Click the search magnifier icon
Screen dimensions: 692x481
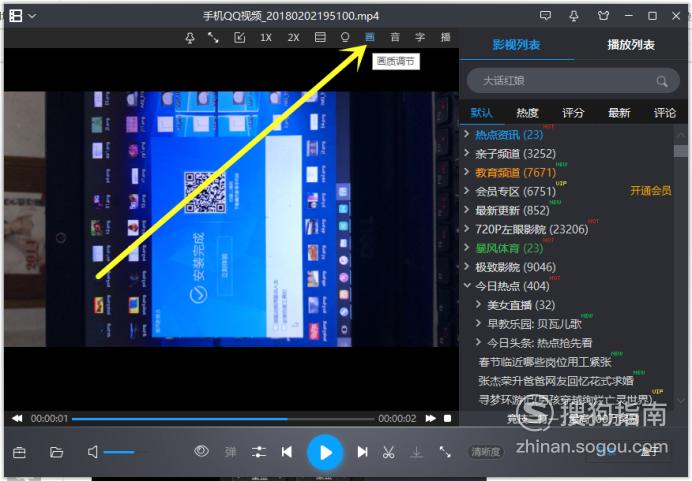pyautogui.click(x=661, y=81)
